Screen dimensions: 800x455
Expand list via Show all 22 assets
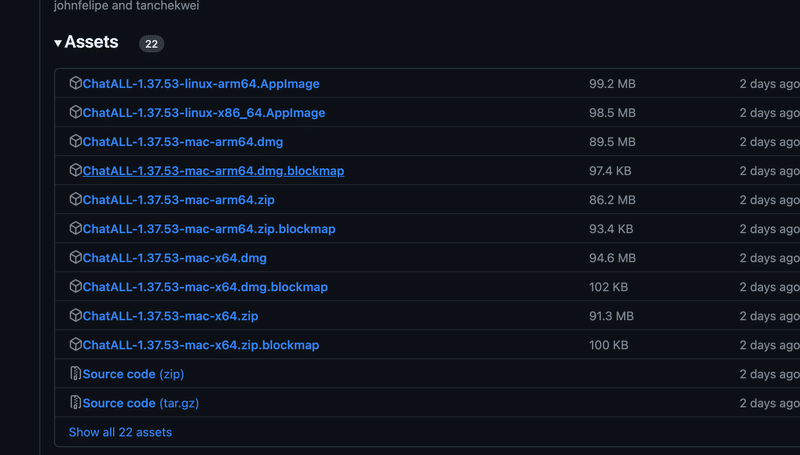120,432
